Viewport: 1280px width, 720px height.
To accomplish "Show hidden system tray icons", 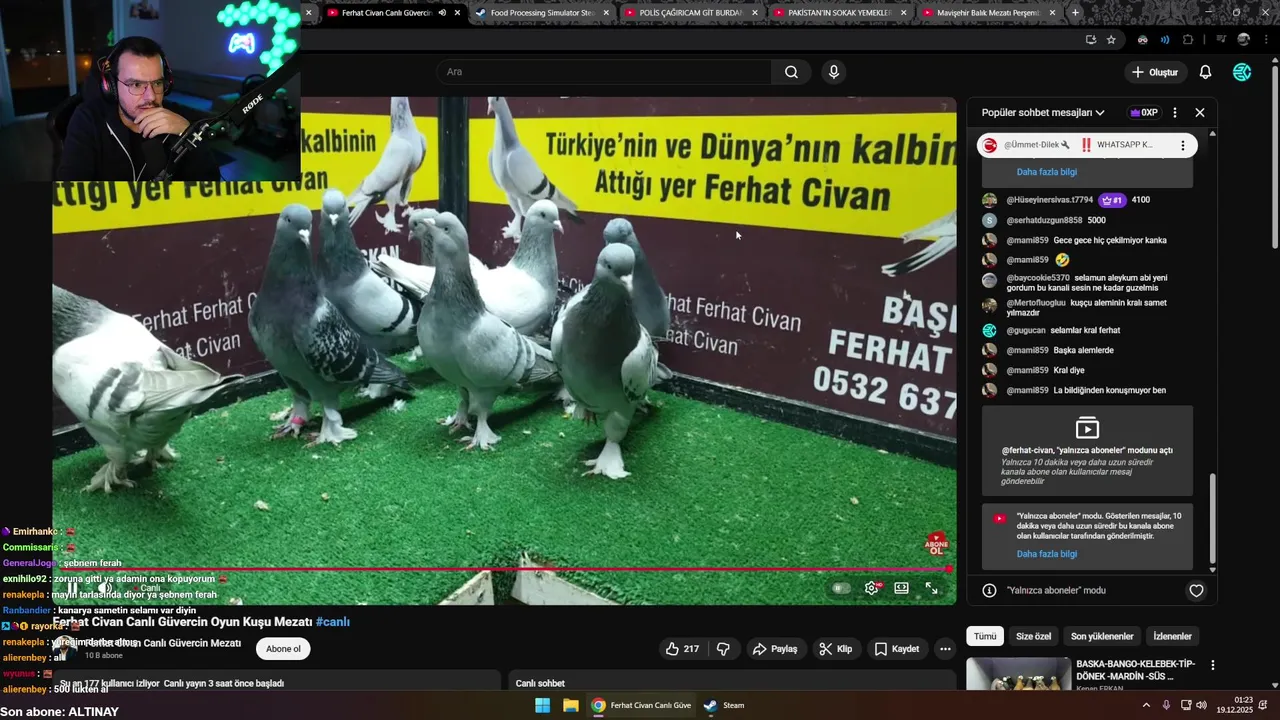I will coord(1146,705).
